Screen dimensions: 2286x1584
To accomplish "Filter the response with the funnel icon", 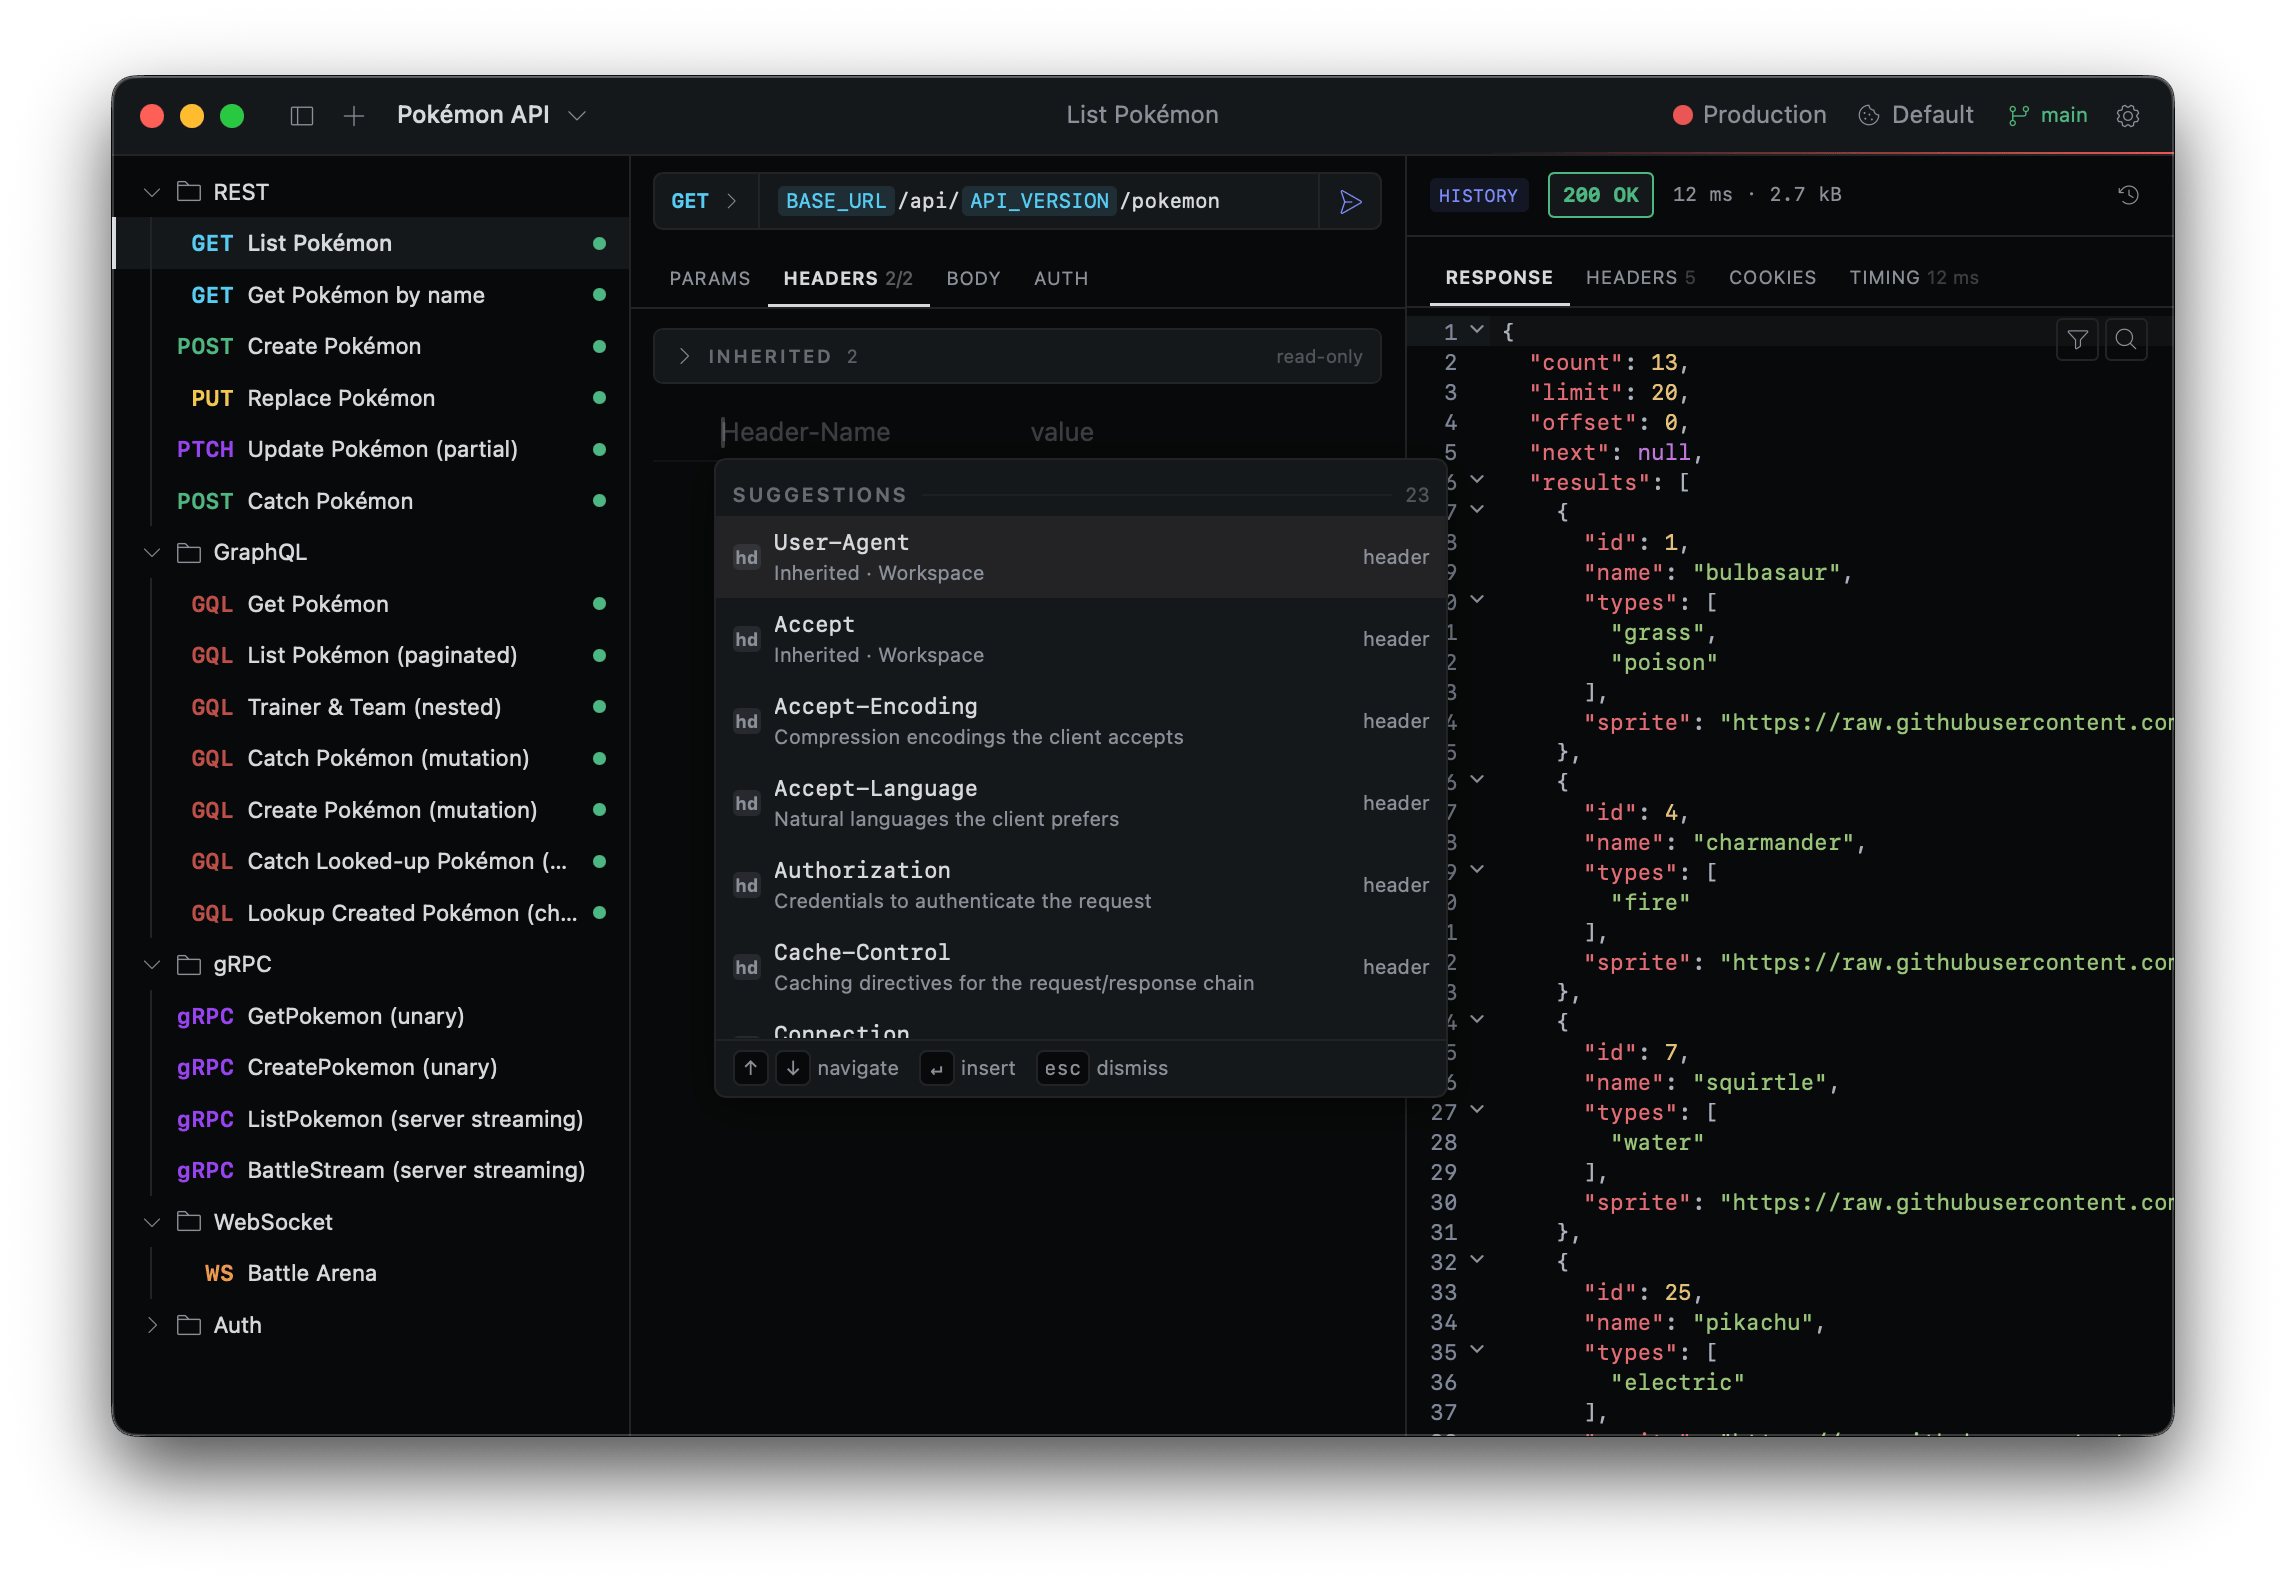I will (x=2077, y=340).
